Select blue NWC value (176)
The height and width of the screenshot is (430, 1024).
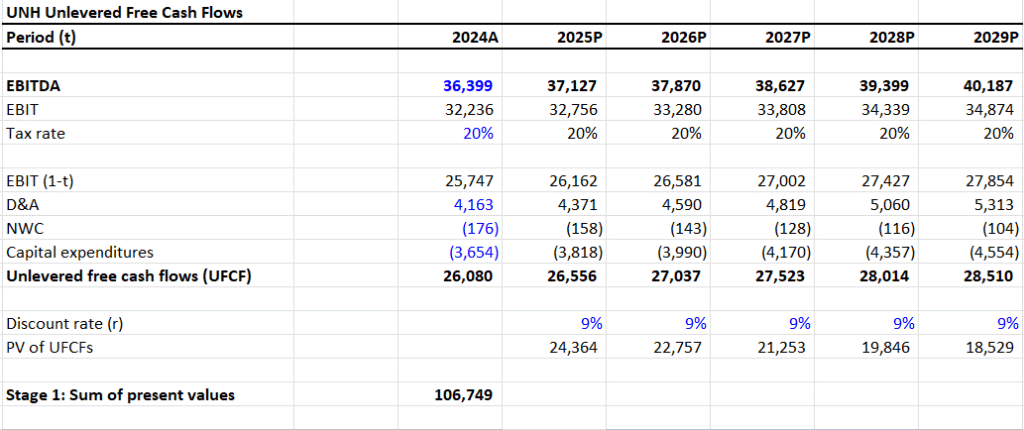click(x=480, y=229)
